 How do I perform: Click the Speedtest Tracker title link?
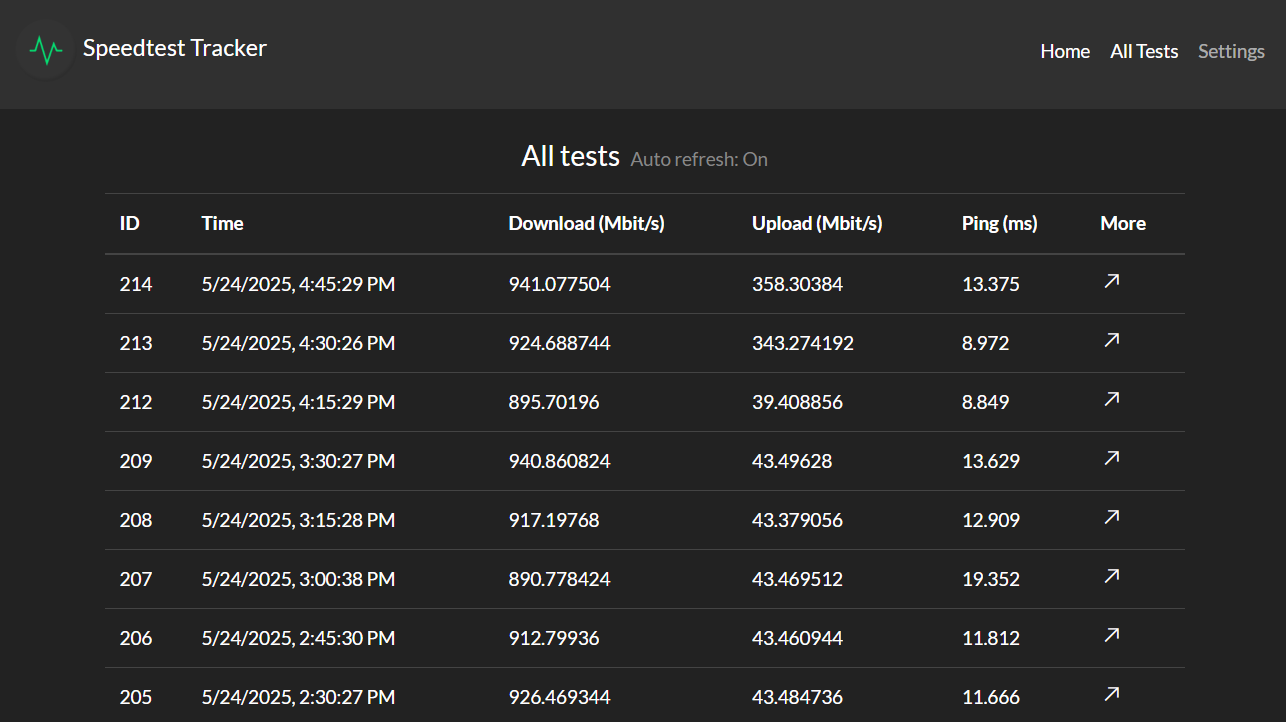tap(175, 48)
